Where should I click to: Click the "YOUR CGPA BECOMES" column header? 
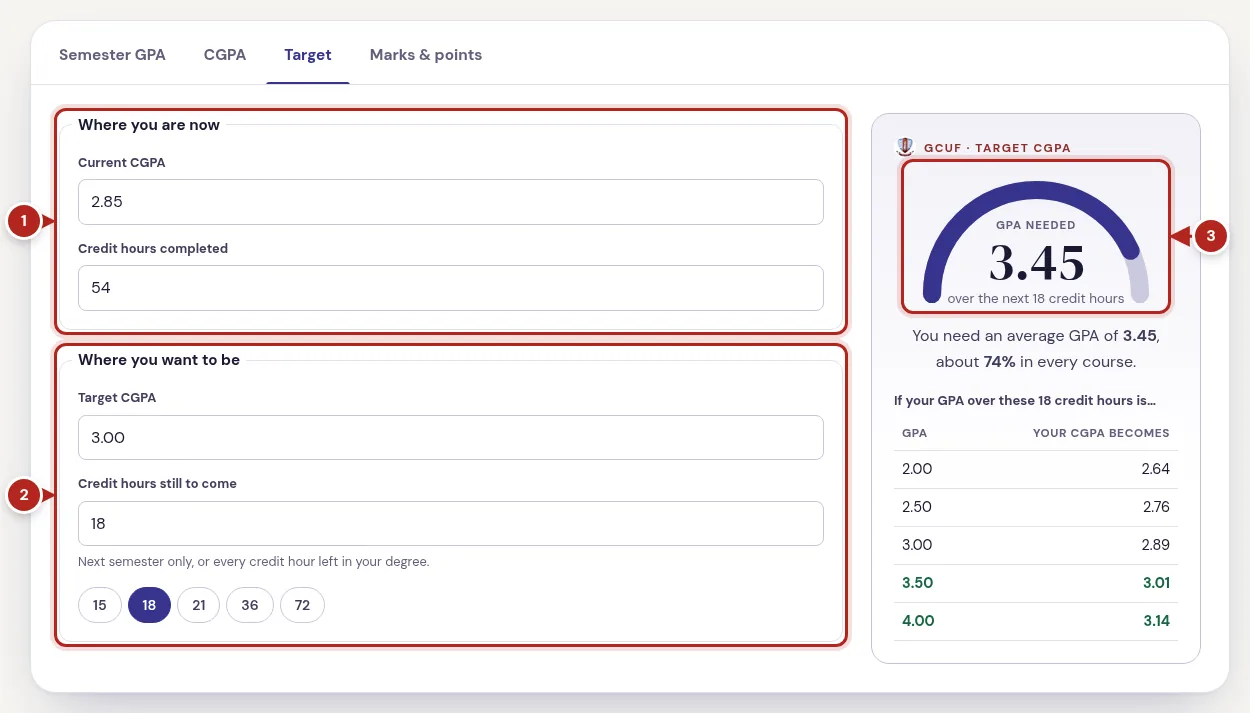pos(1101,433)
